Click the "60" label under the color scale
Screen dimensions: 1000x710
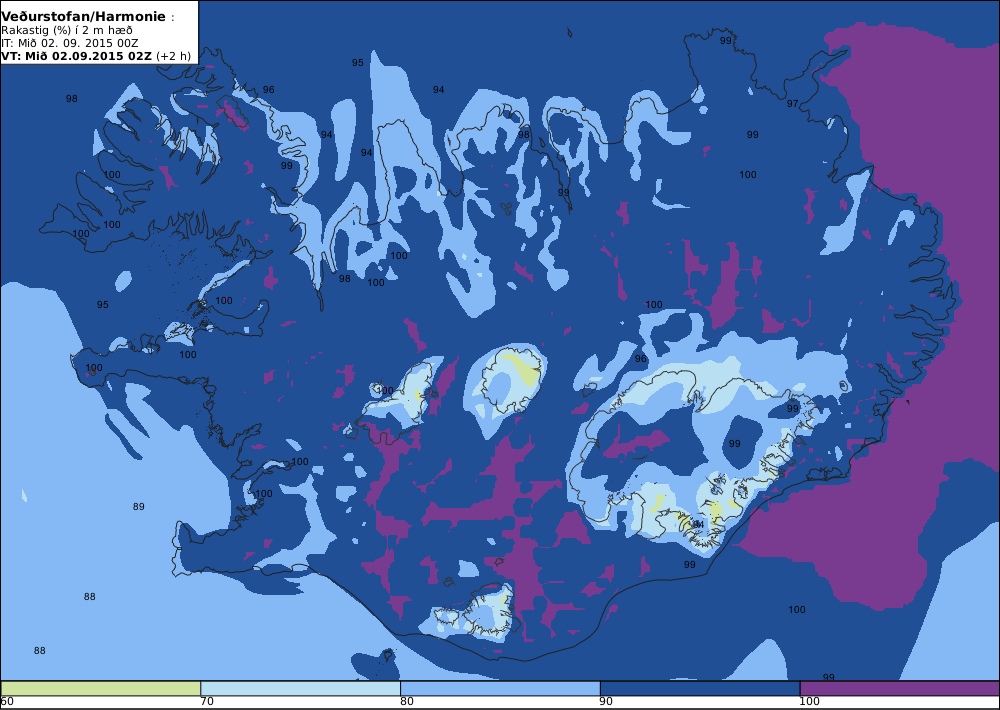tap(8, 702)
